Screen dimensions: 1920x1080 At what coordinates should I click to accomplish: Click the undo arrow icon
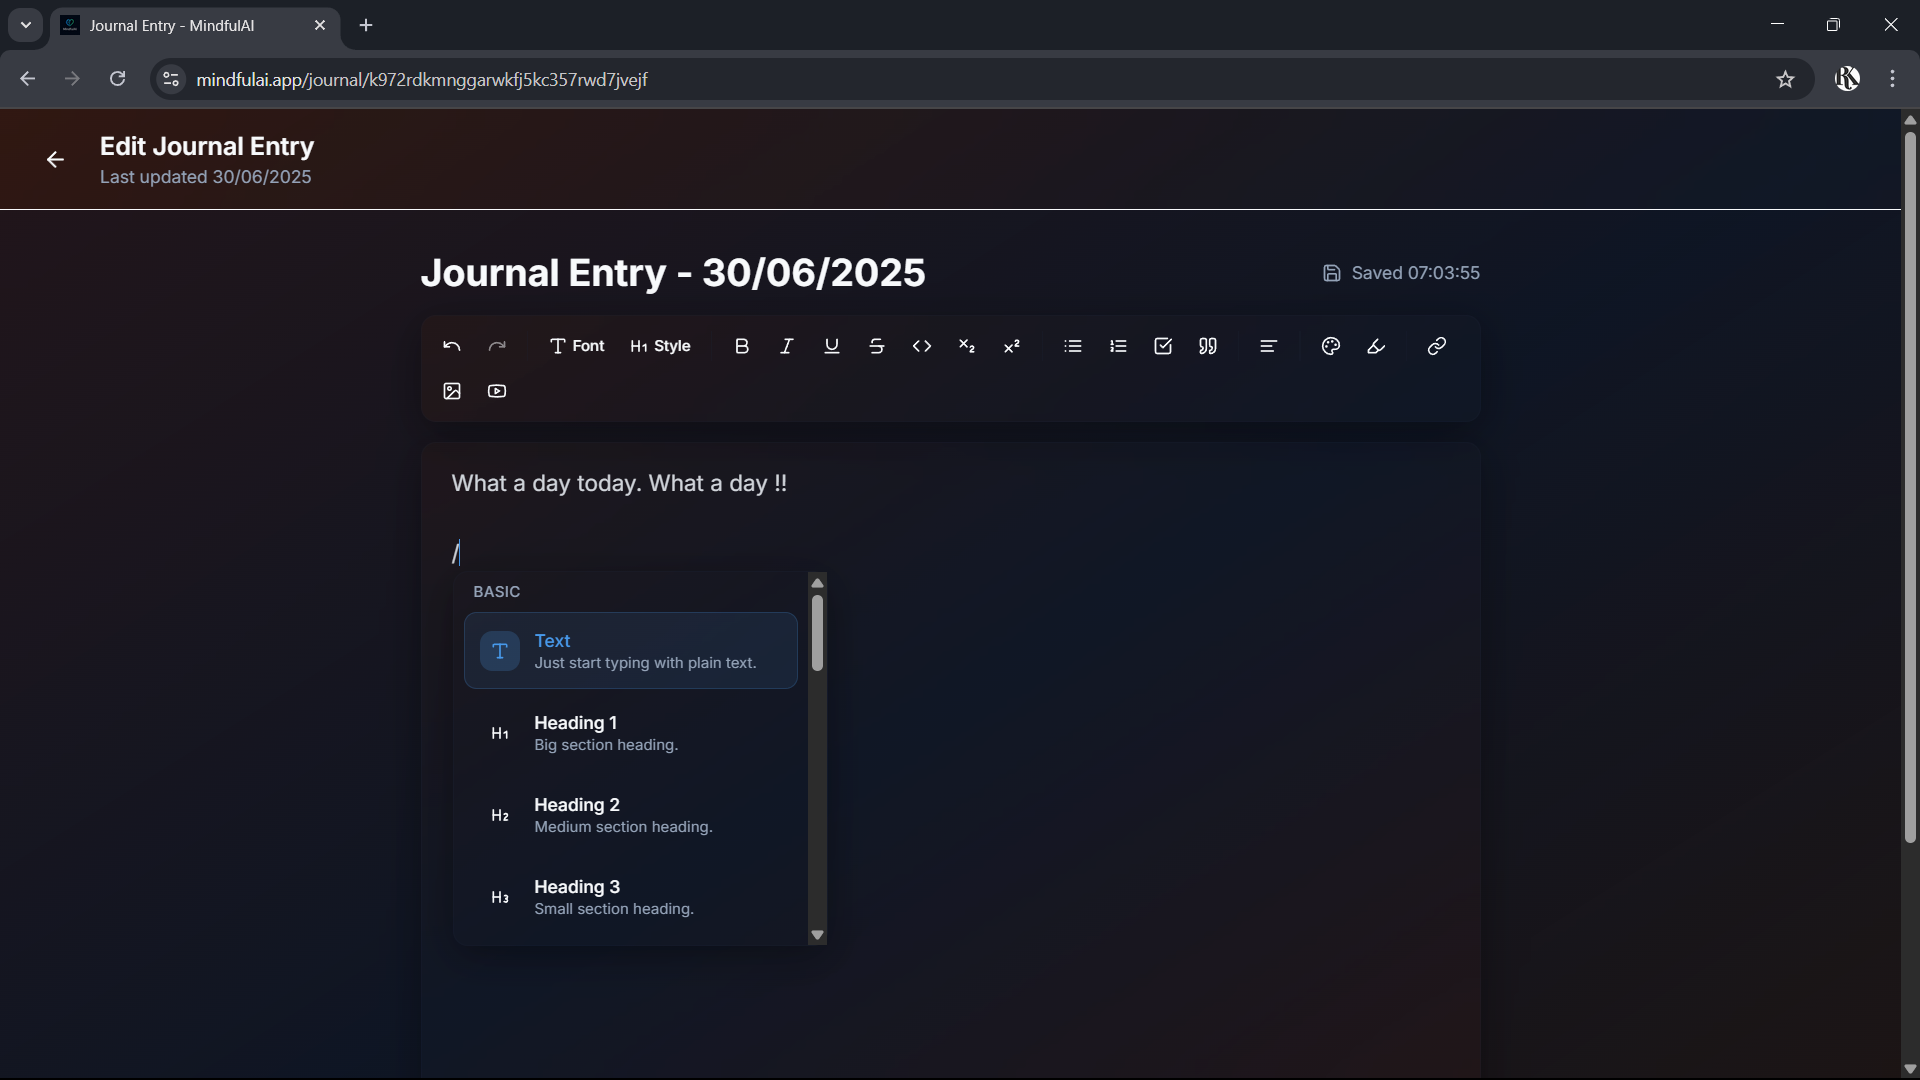pos(451,346)
